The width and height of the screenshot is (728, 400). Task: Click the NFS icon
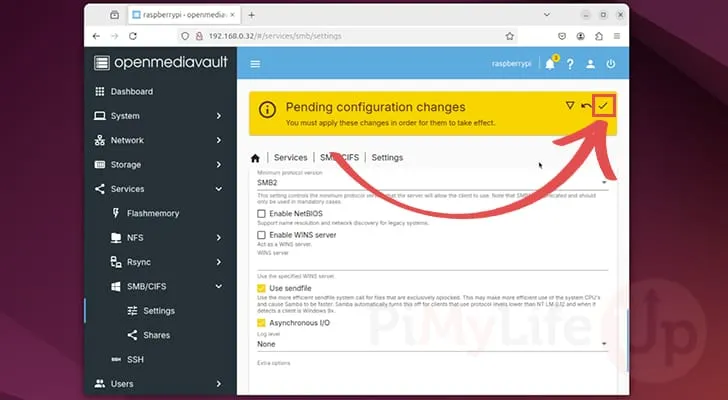point(116,238)
